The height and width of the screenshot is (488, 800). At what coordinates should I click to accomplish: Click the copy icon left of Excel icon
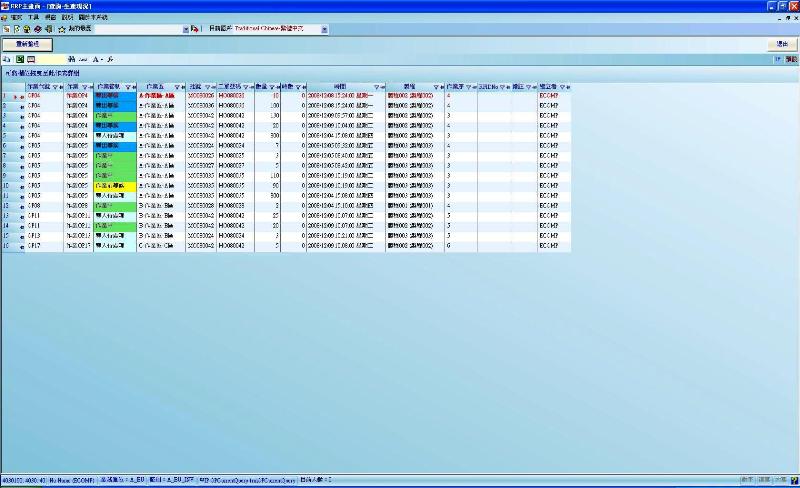click(7, 60)
